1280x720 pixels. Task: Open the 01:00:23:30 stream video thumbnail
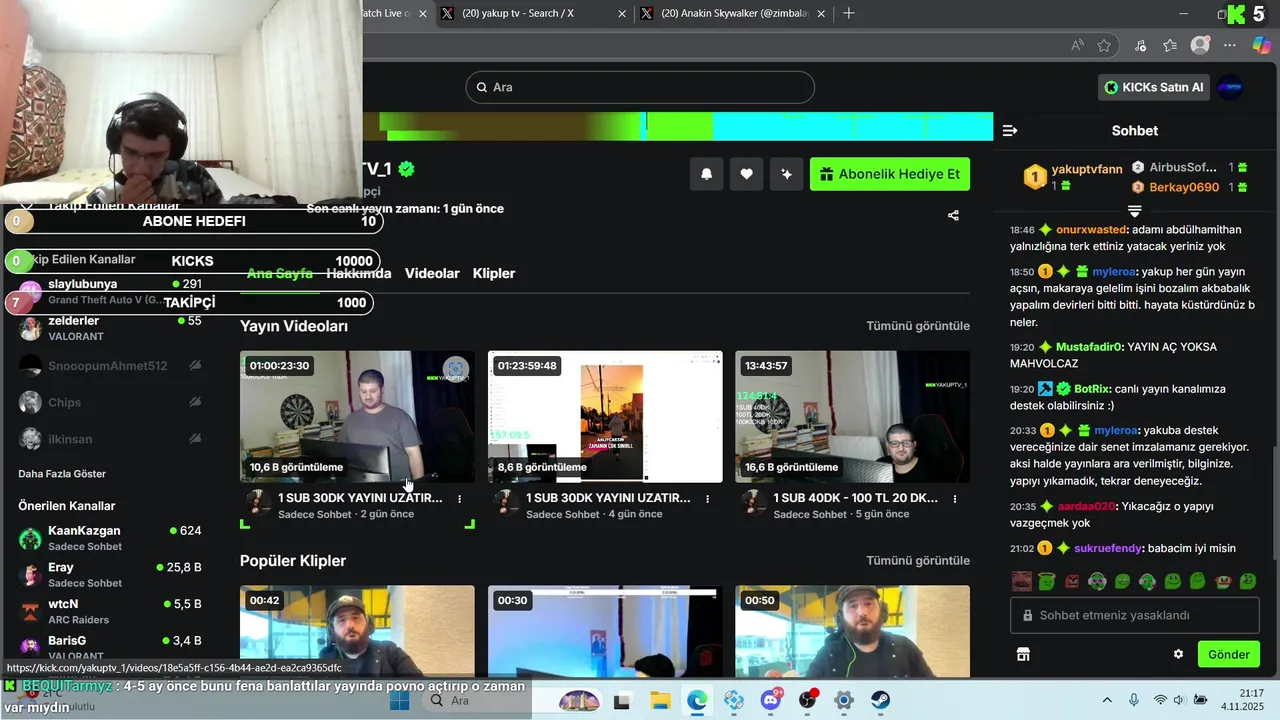(357, 417)
